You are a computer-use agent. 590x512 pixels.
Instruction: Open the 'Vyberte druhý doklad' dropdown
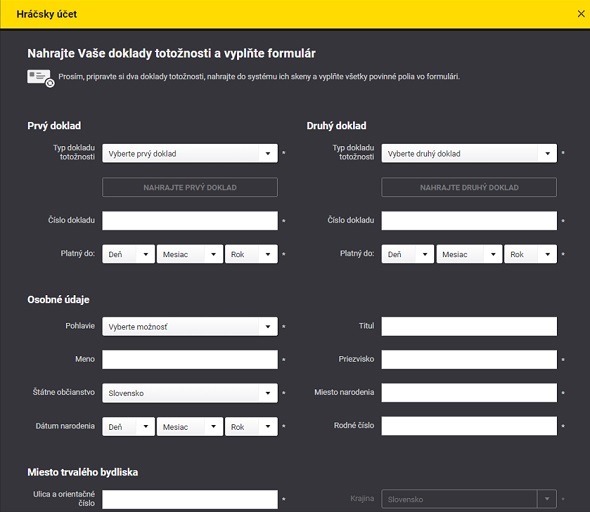469,153
